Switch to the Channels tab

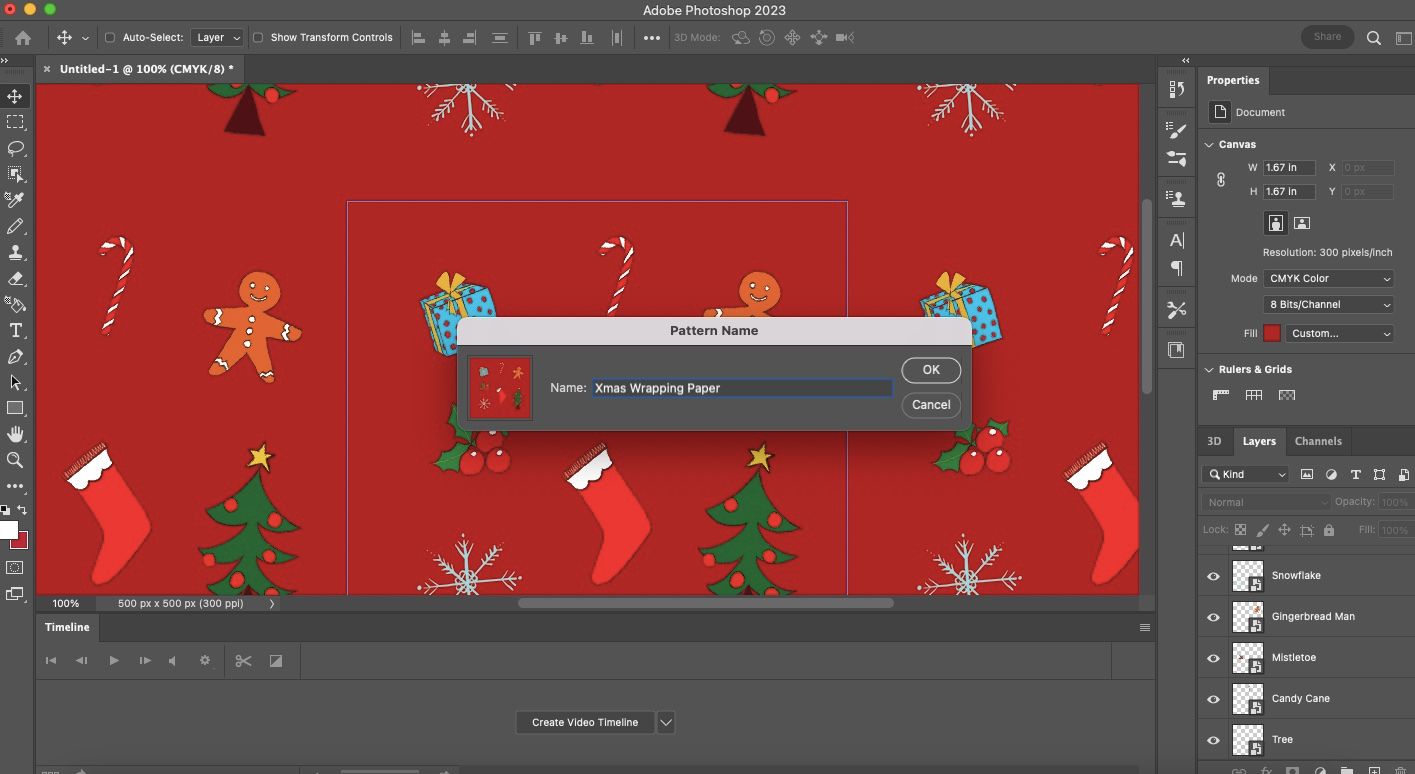click(x=1317, y=441)
